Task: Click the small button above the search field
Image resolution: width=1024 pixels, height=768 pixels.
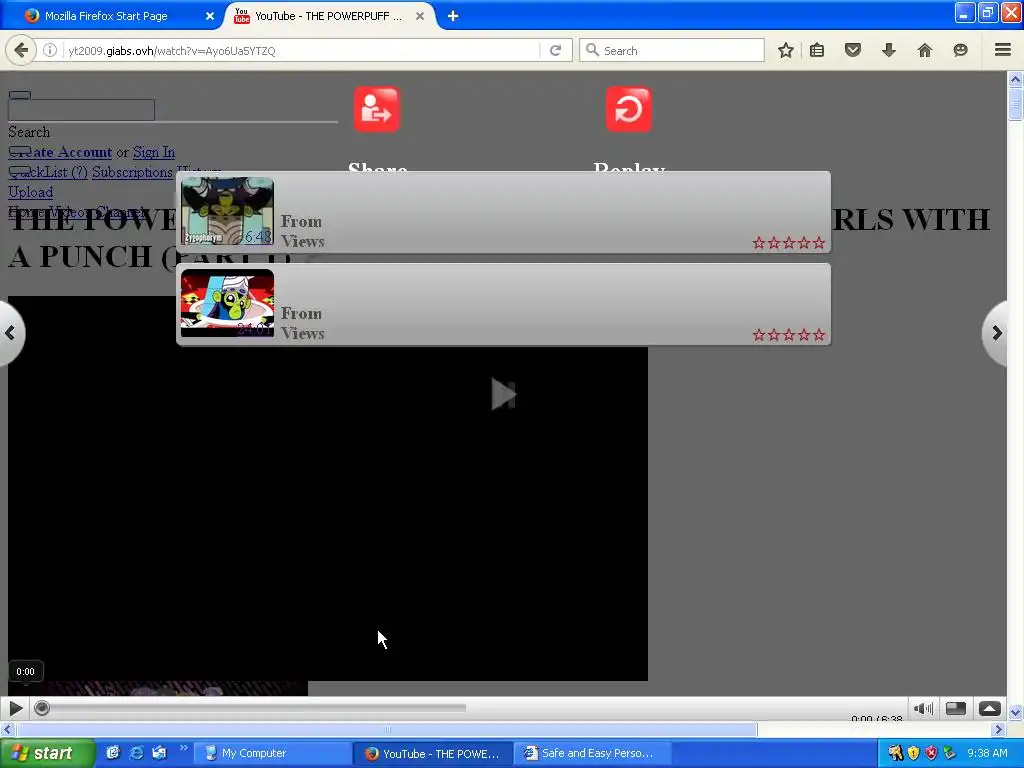Action: 20,95
